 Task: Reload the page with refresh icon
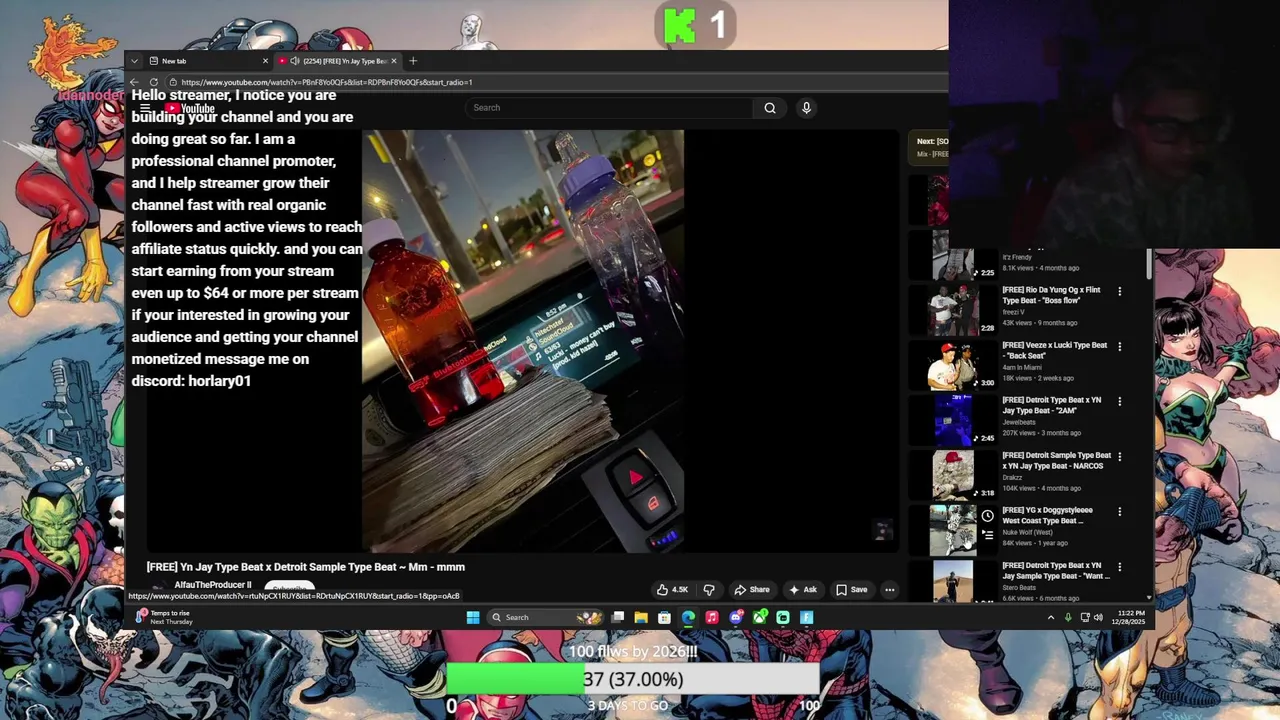(154, 82)
